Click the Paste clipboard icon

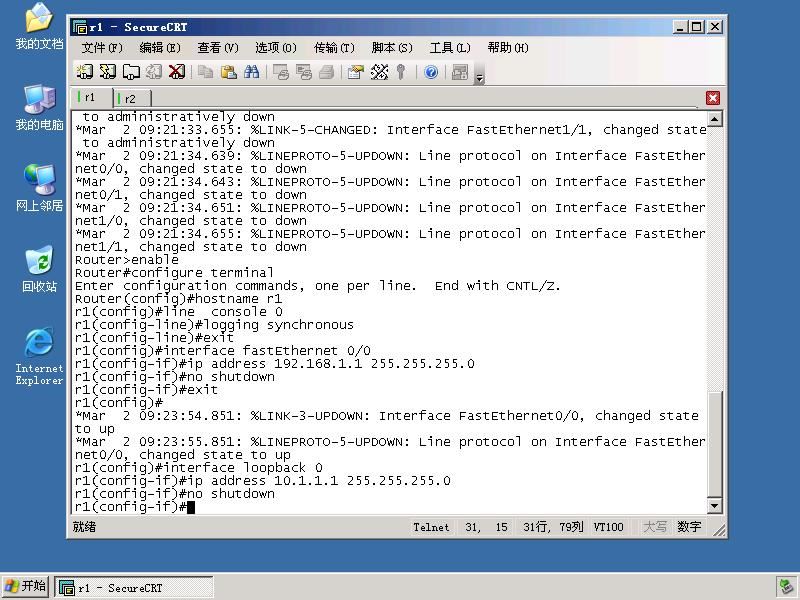229,72
